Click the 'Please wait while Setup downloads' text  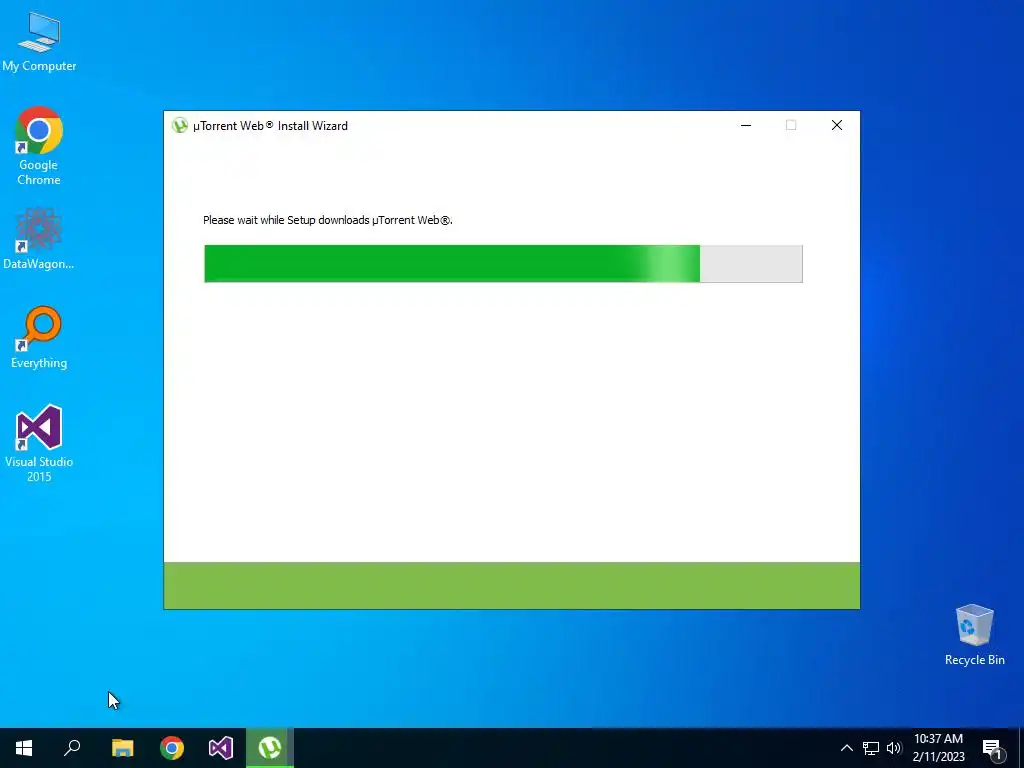tap(328, 220)
